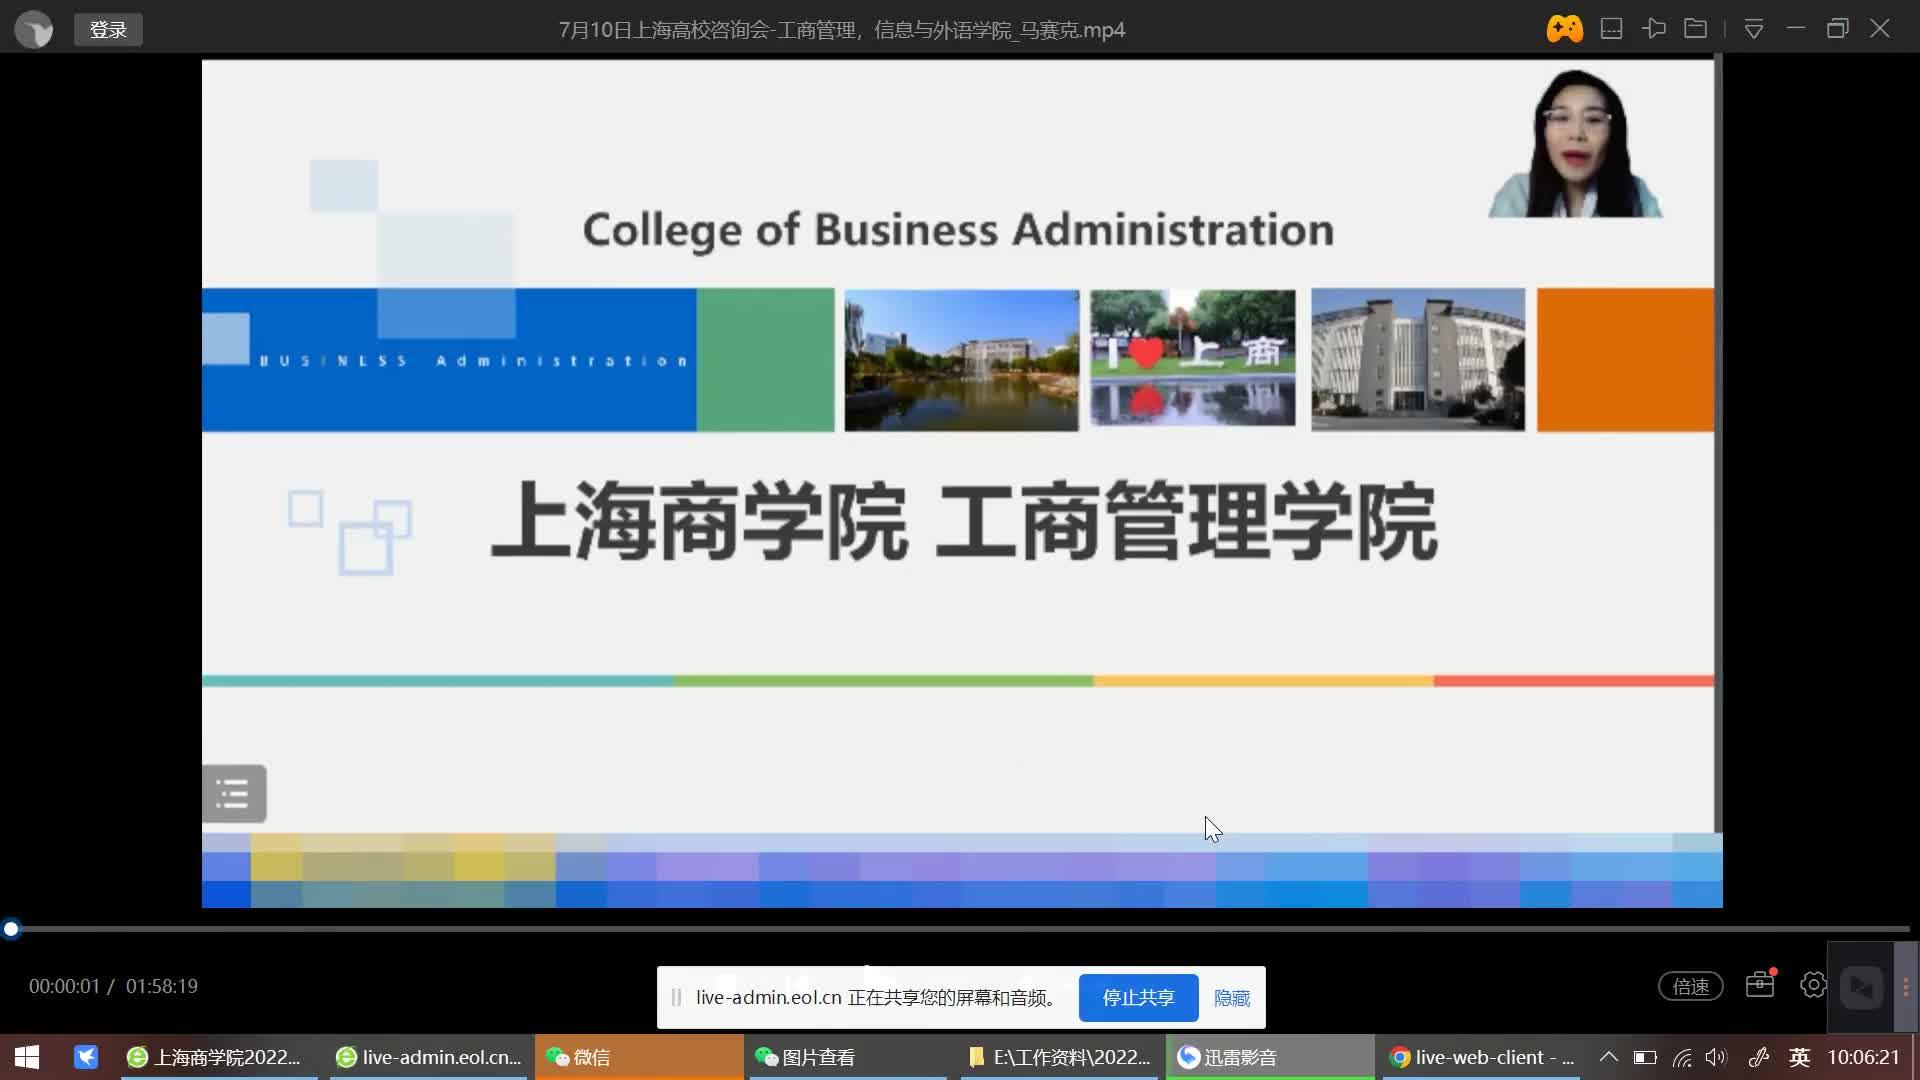Click the grey building photo in slide
The height and width of the screenshot is (1080, 1920).
coord(1418,360)
